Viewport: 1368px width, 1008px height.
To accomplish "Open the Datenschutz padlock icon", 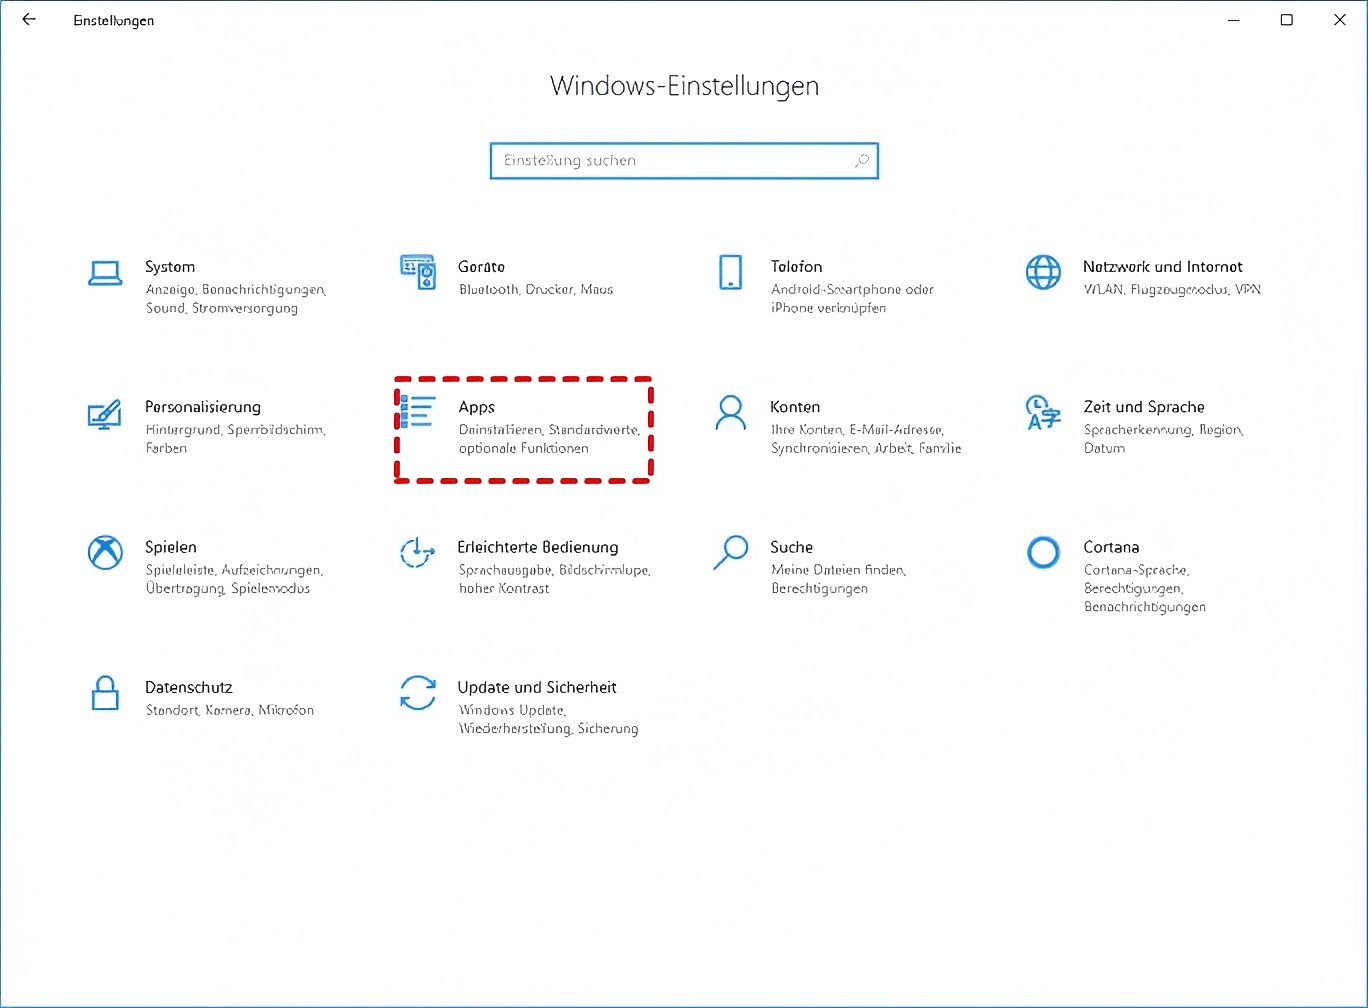I will tap(105, 692).
